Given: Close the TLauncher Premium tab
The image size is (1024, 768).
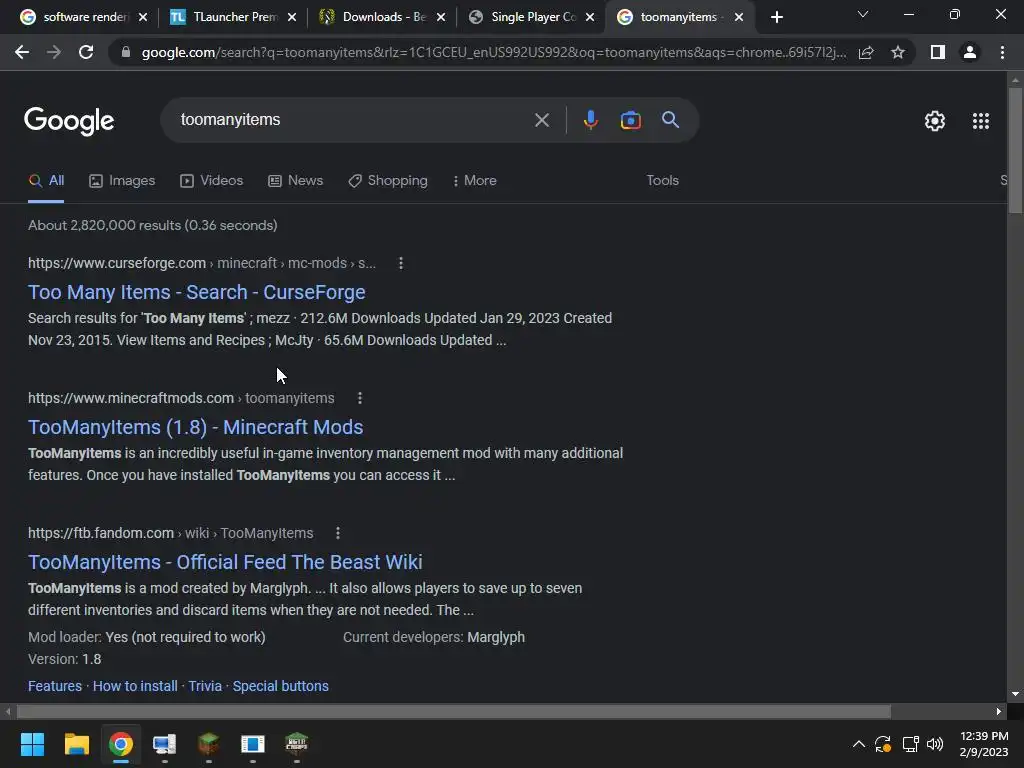Looking at the screenshot, I should pyautogui.click(x=292, y=17).
